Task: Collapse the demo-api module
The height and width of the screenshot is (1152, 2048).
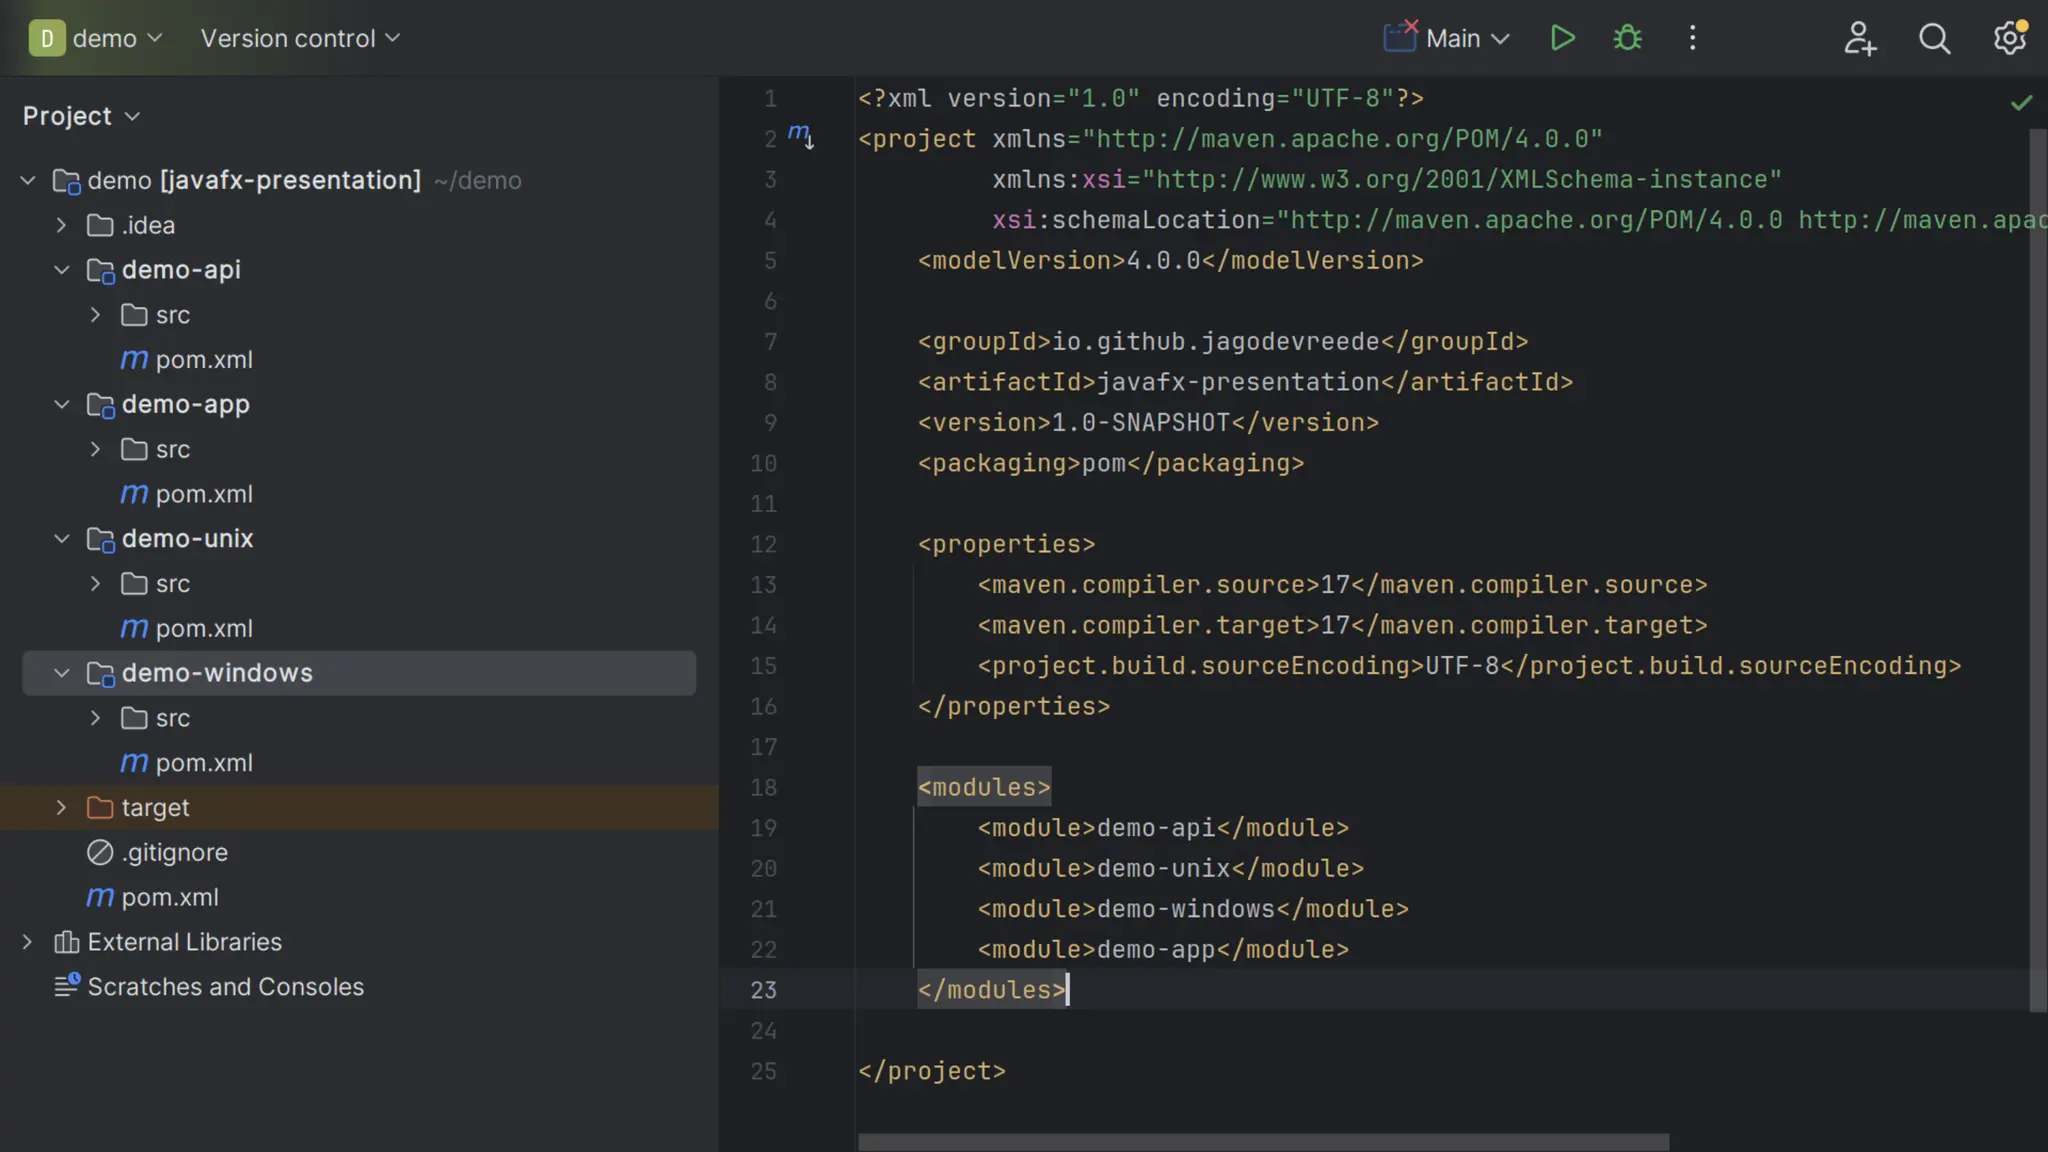Action: pyautogui.click(x=62, y=270)
